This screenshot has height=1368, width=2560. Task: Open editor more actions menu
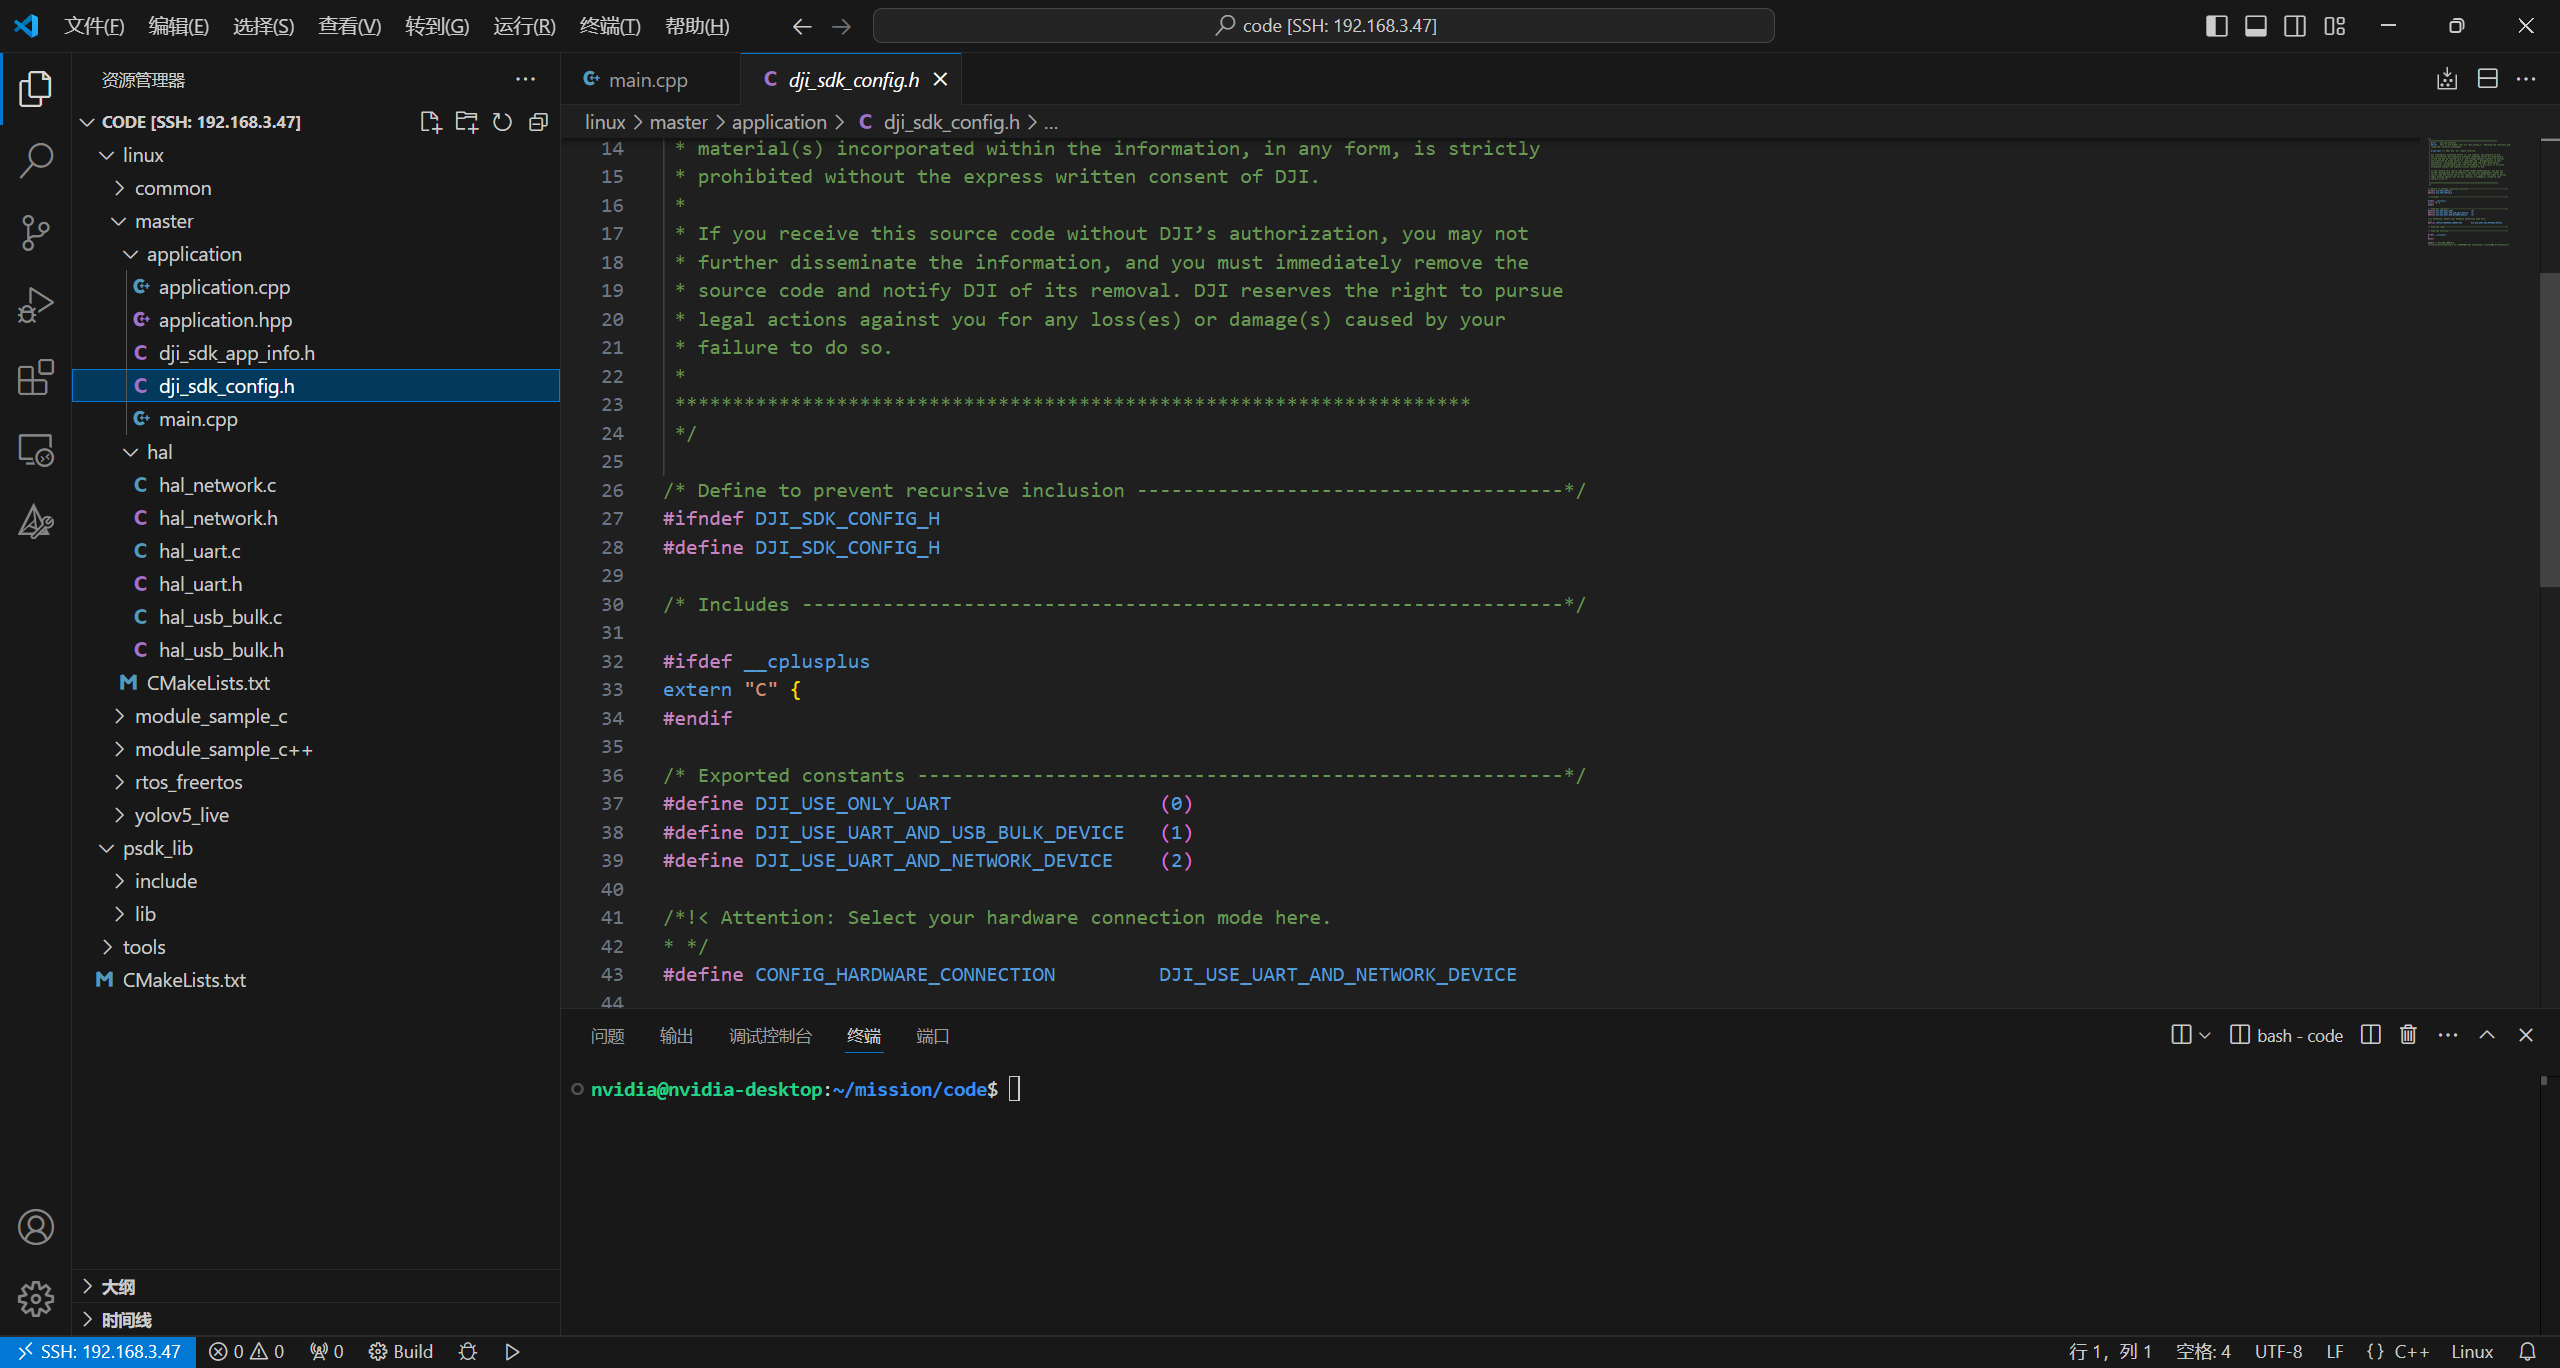(2526, 79)
